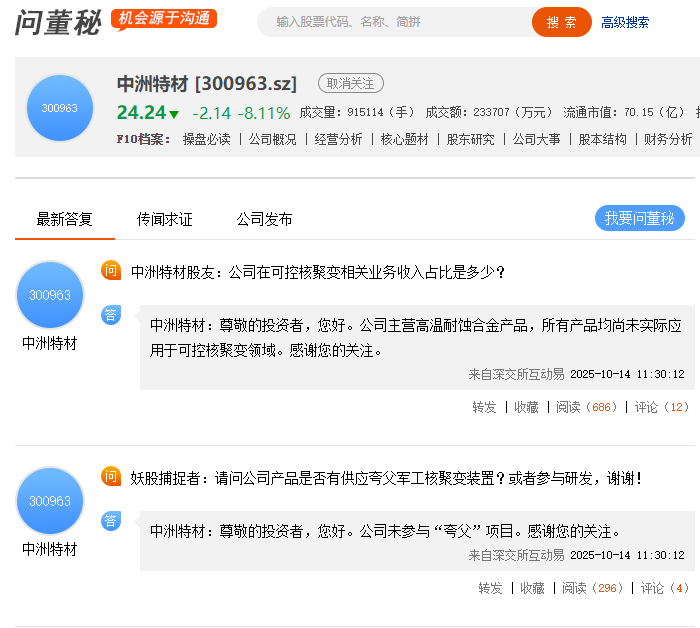The height and width of the screenshot is (628, 700).
Task: Open the 高级搜索 link
Action: [625, 22]
